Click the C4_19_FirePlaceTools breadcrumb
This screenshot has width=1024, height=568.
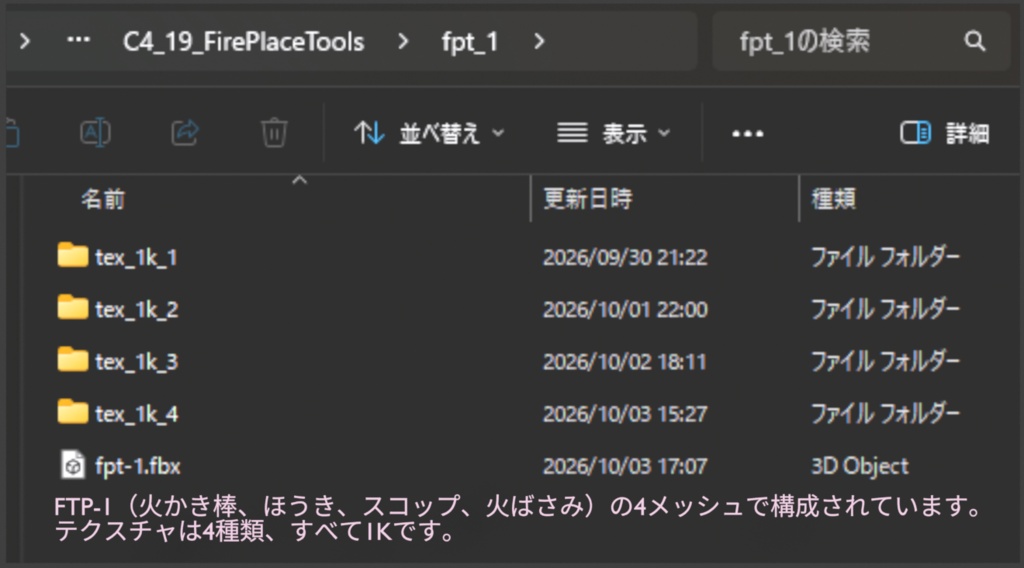pos(244,42)
